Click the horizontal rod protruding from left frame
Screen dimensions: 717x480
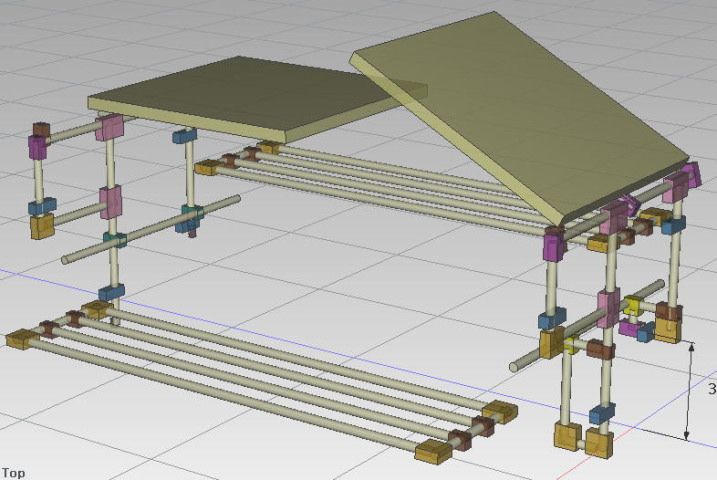point(80,254)
